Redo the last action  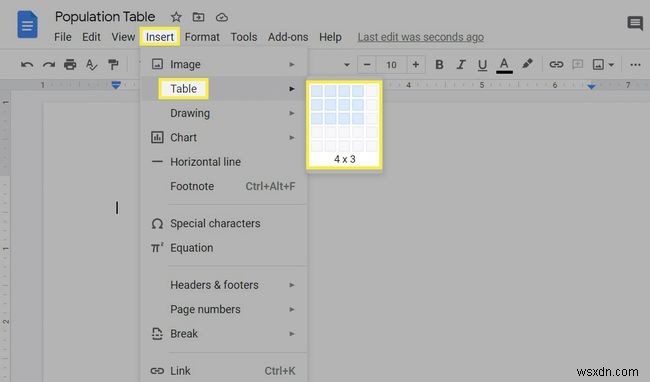click(49, 65)
